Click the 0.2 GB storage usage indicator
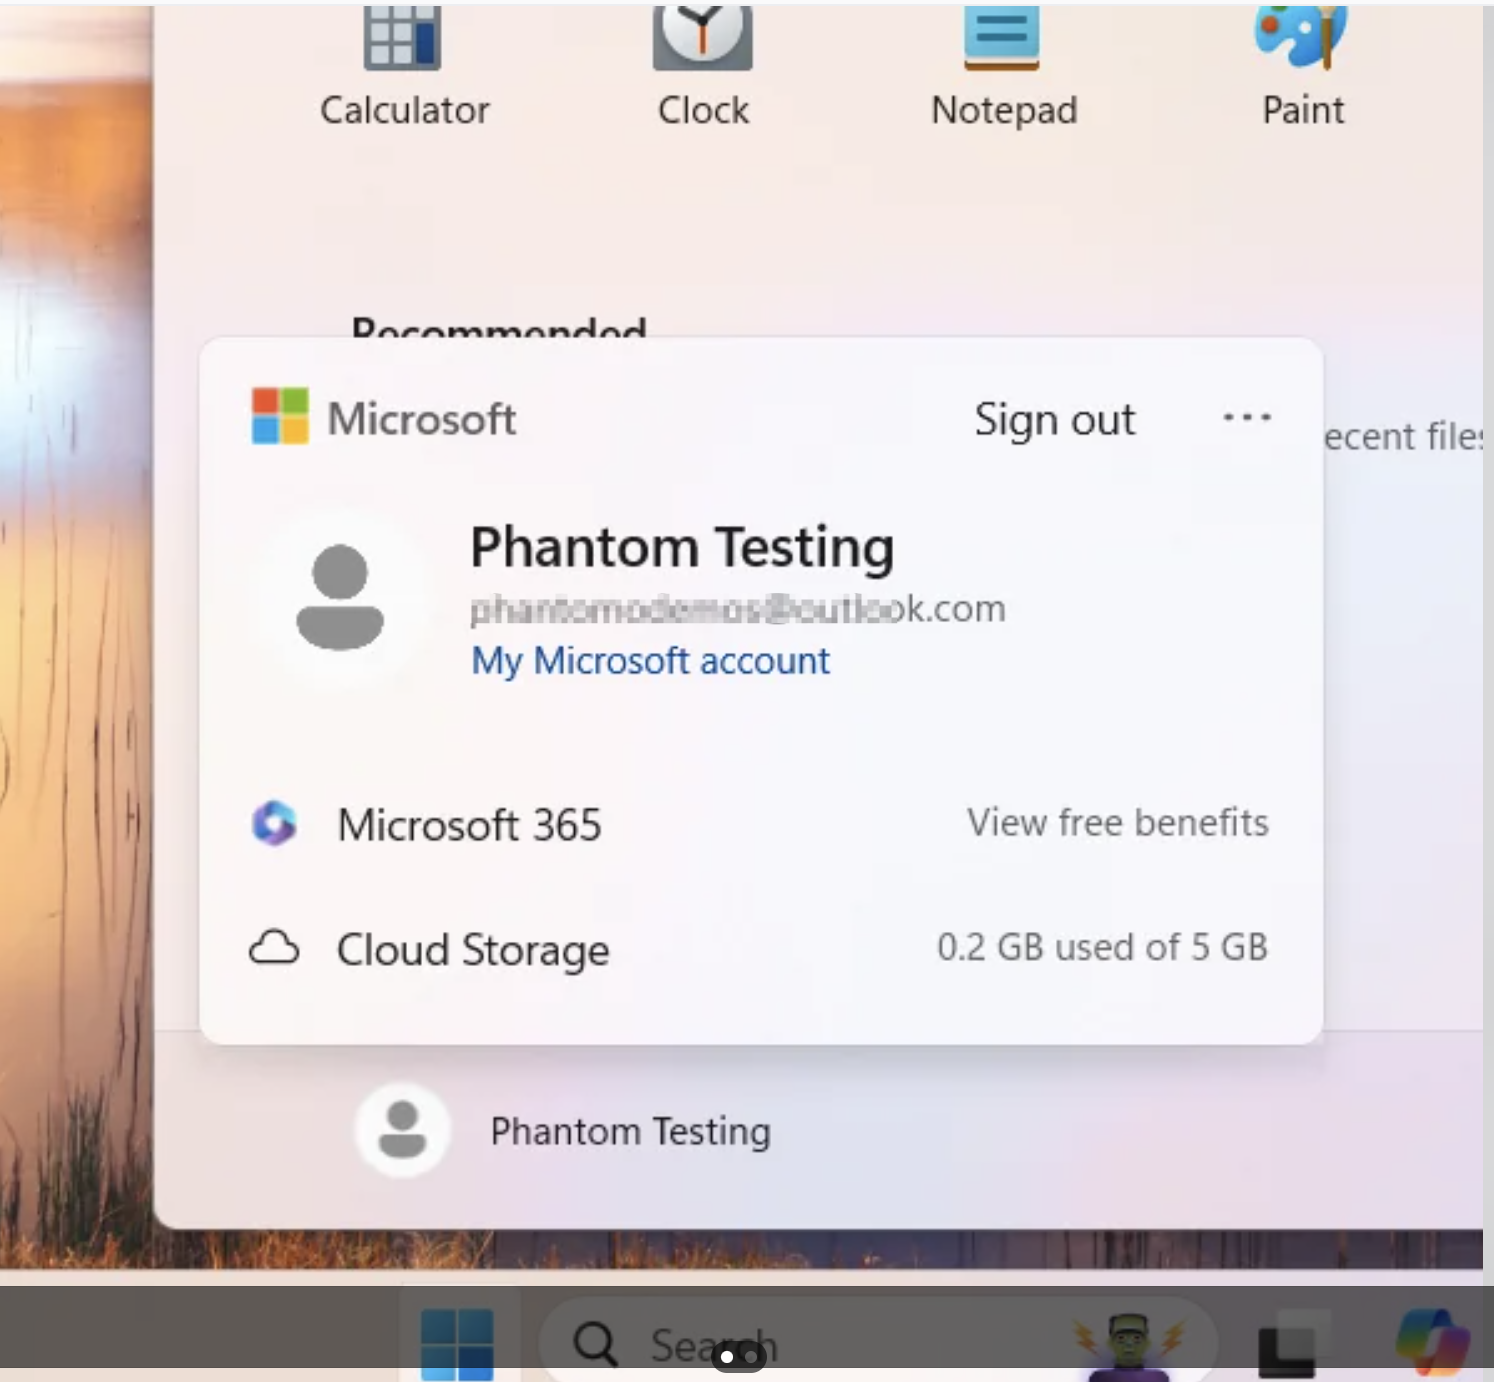 (x=1102, y=947)
